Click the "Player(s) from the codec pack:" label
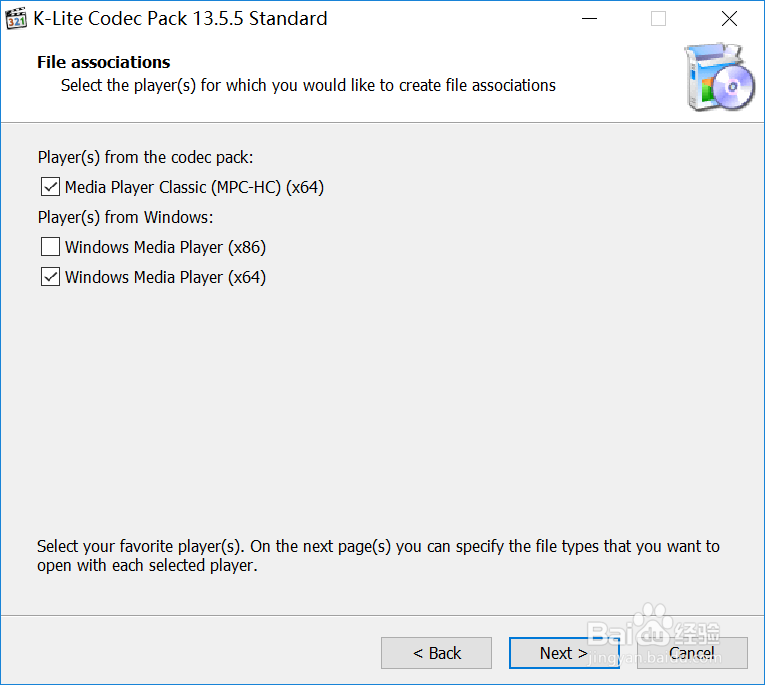This screenshot has width=765, height=685. pos(146,157)
